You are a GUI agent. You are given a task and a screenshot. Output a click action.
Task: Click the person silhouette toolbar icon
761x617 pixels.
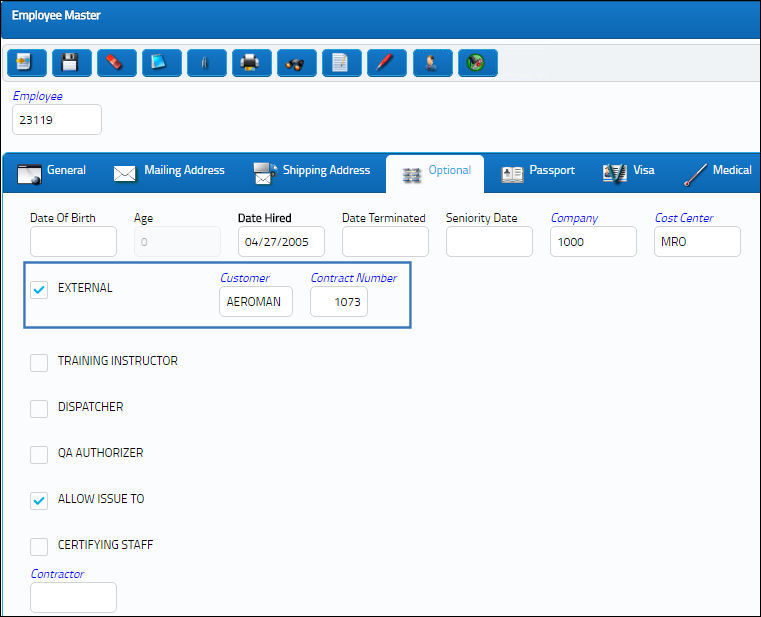tap(432, 63)
